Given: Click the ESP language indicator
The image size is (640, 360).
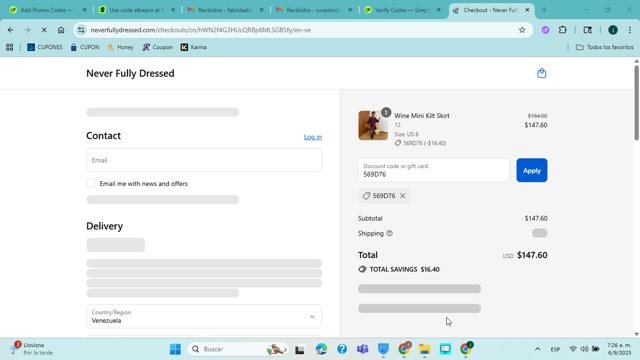Looking at the screenshot, I should coord(555,349).
